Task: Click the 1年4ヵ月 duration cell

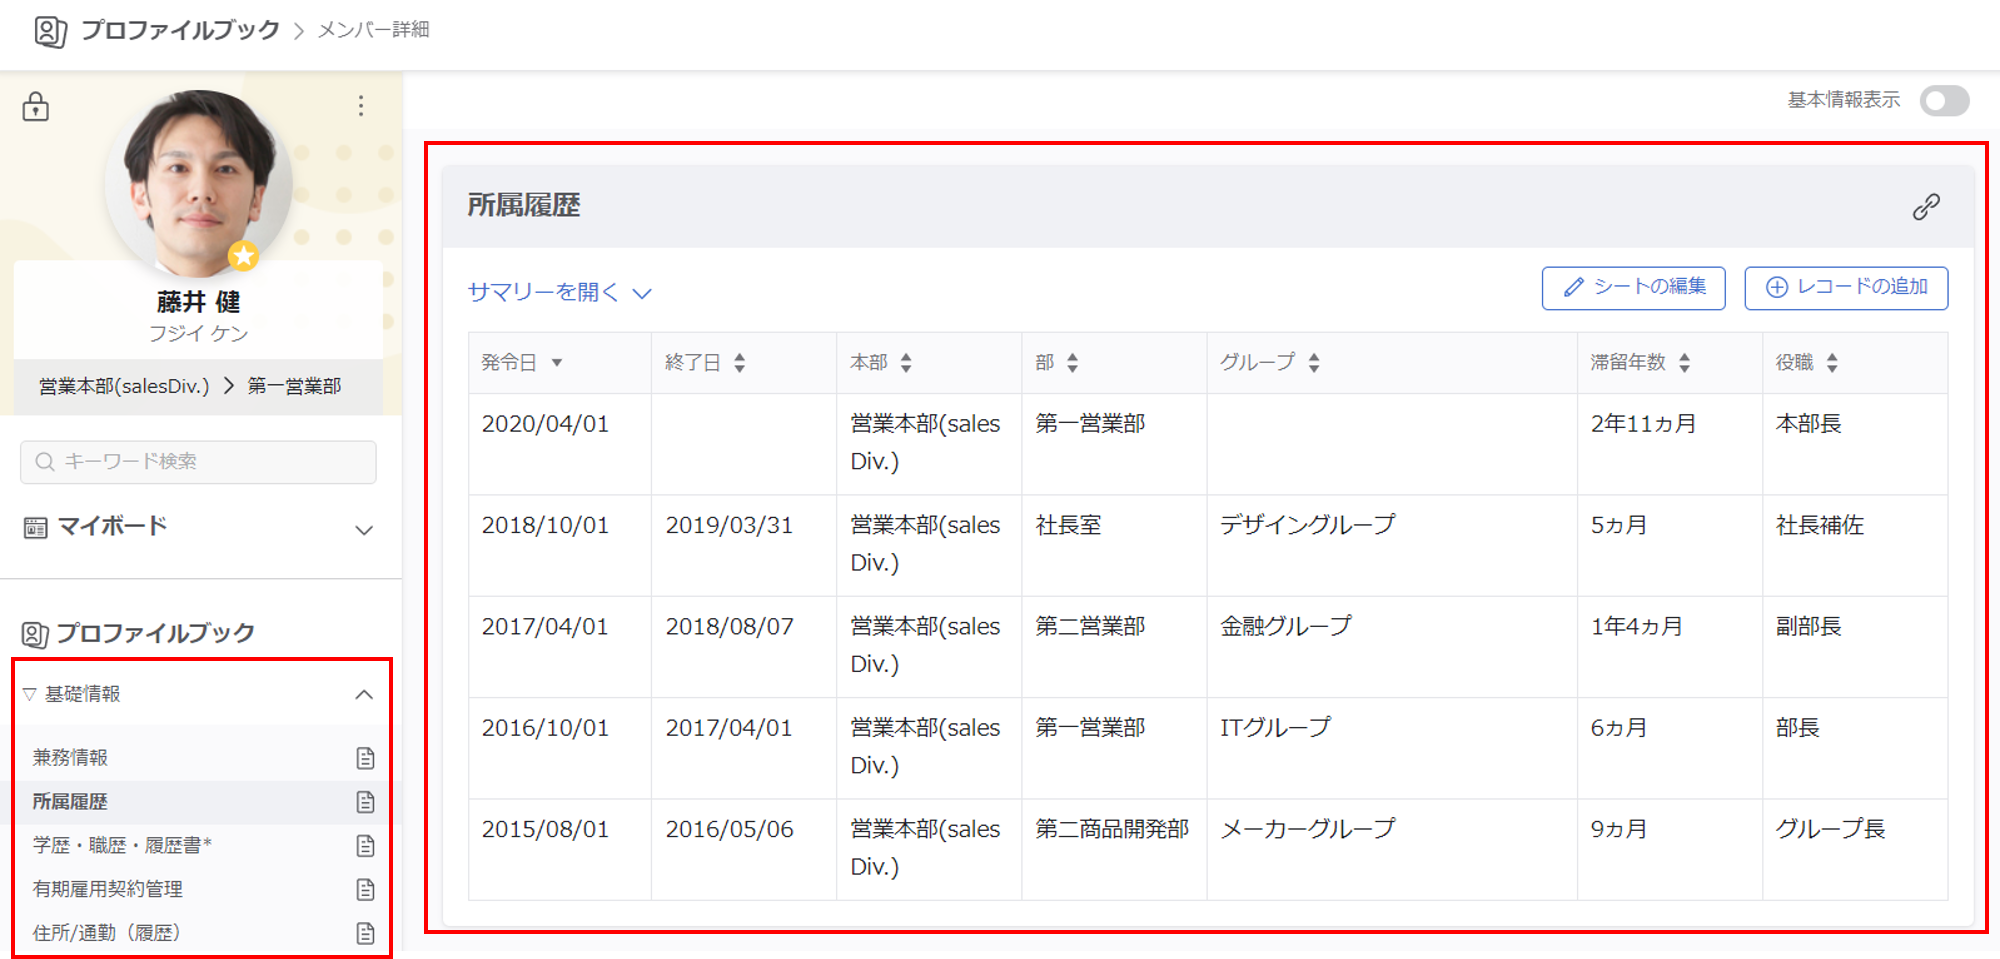Action: 1637,627
